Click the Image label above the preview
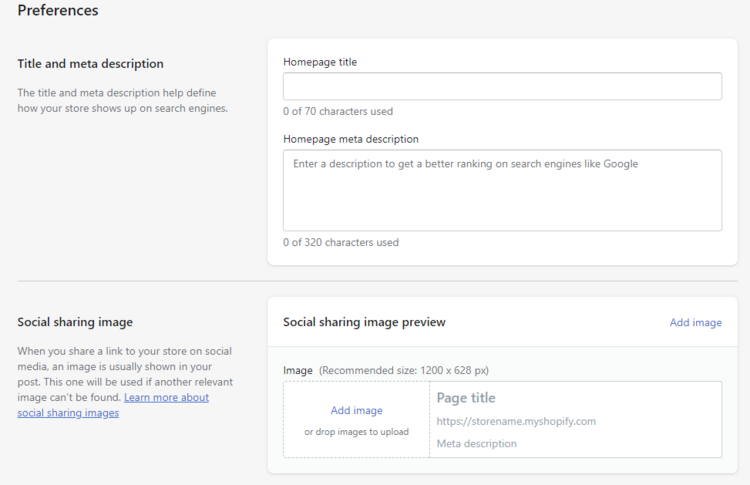 [298, 370]
